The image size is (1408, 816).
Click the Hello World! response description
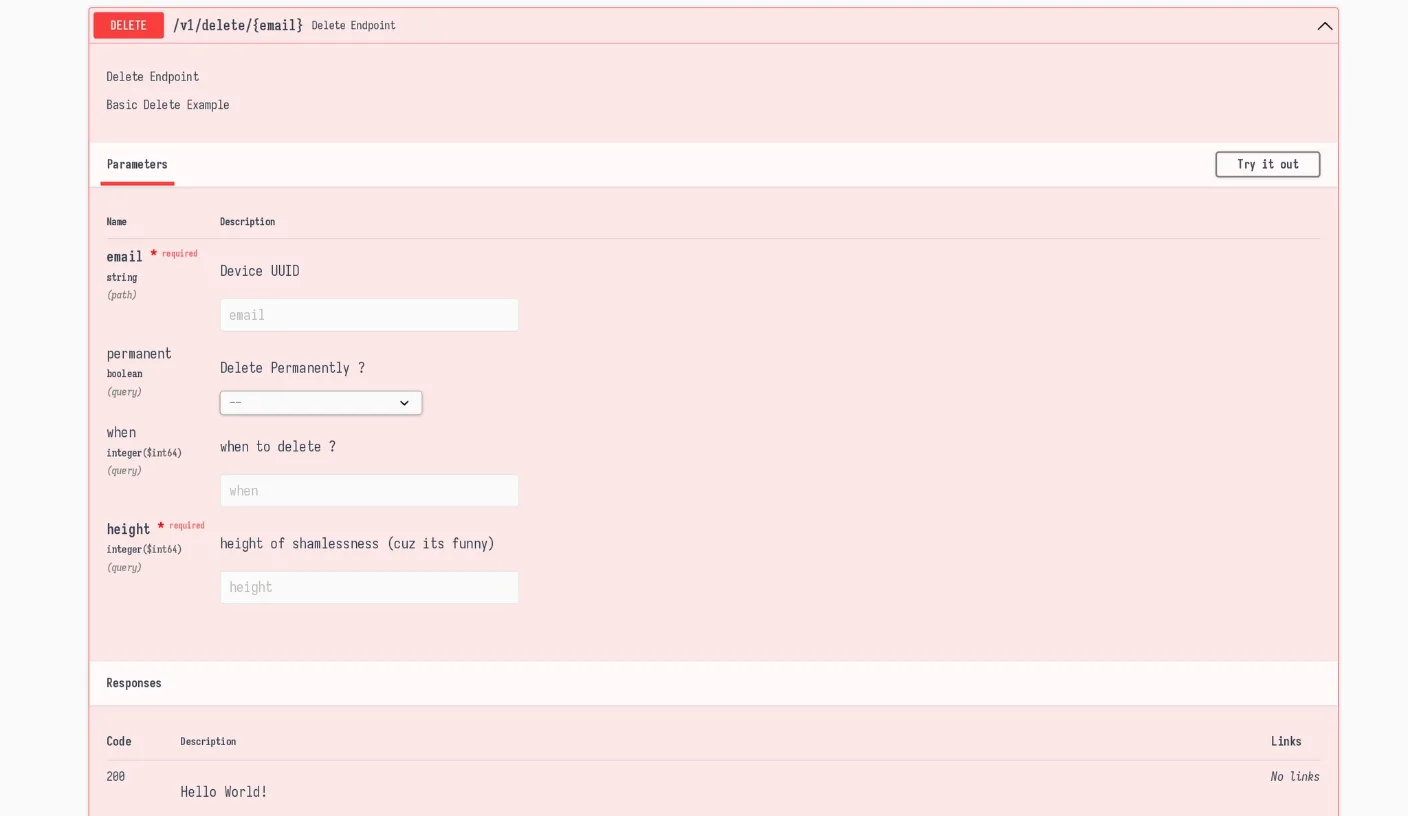click(x=223, y=792)
